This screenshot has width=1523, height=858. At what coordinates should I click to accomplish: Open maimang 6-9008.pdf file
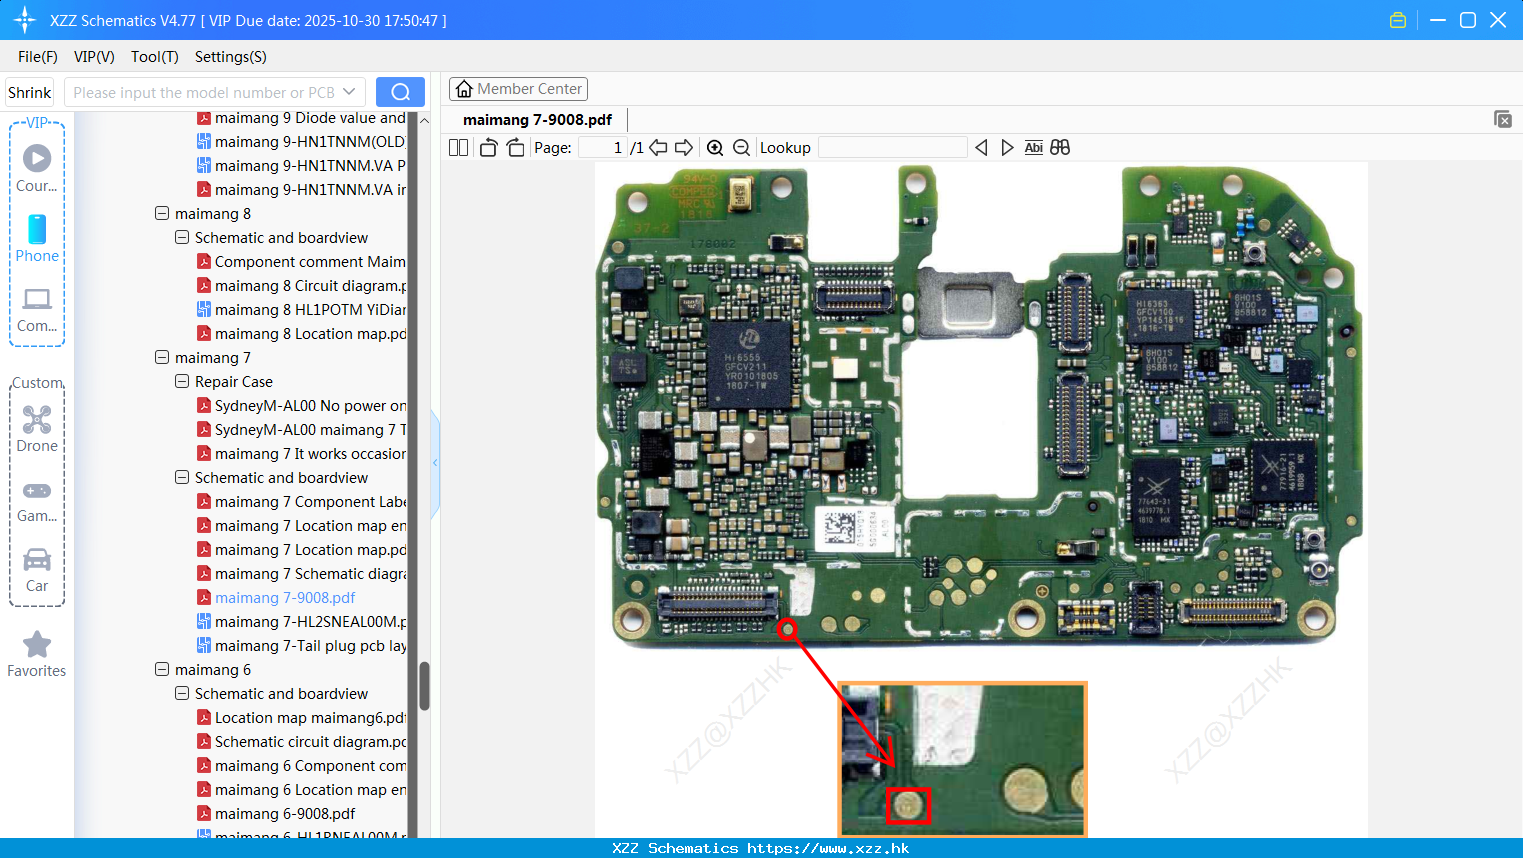coord(285,814)
